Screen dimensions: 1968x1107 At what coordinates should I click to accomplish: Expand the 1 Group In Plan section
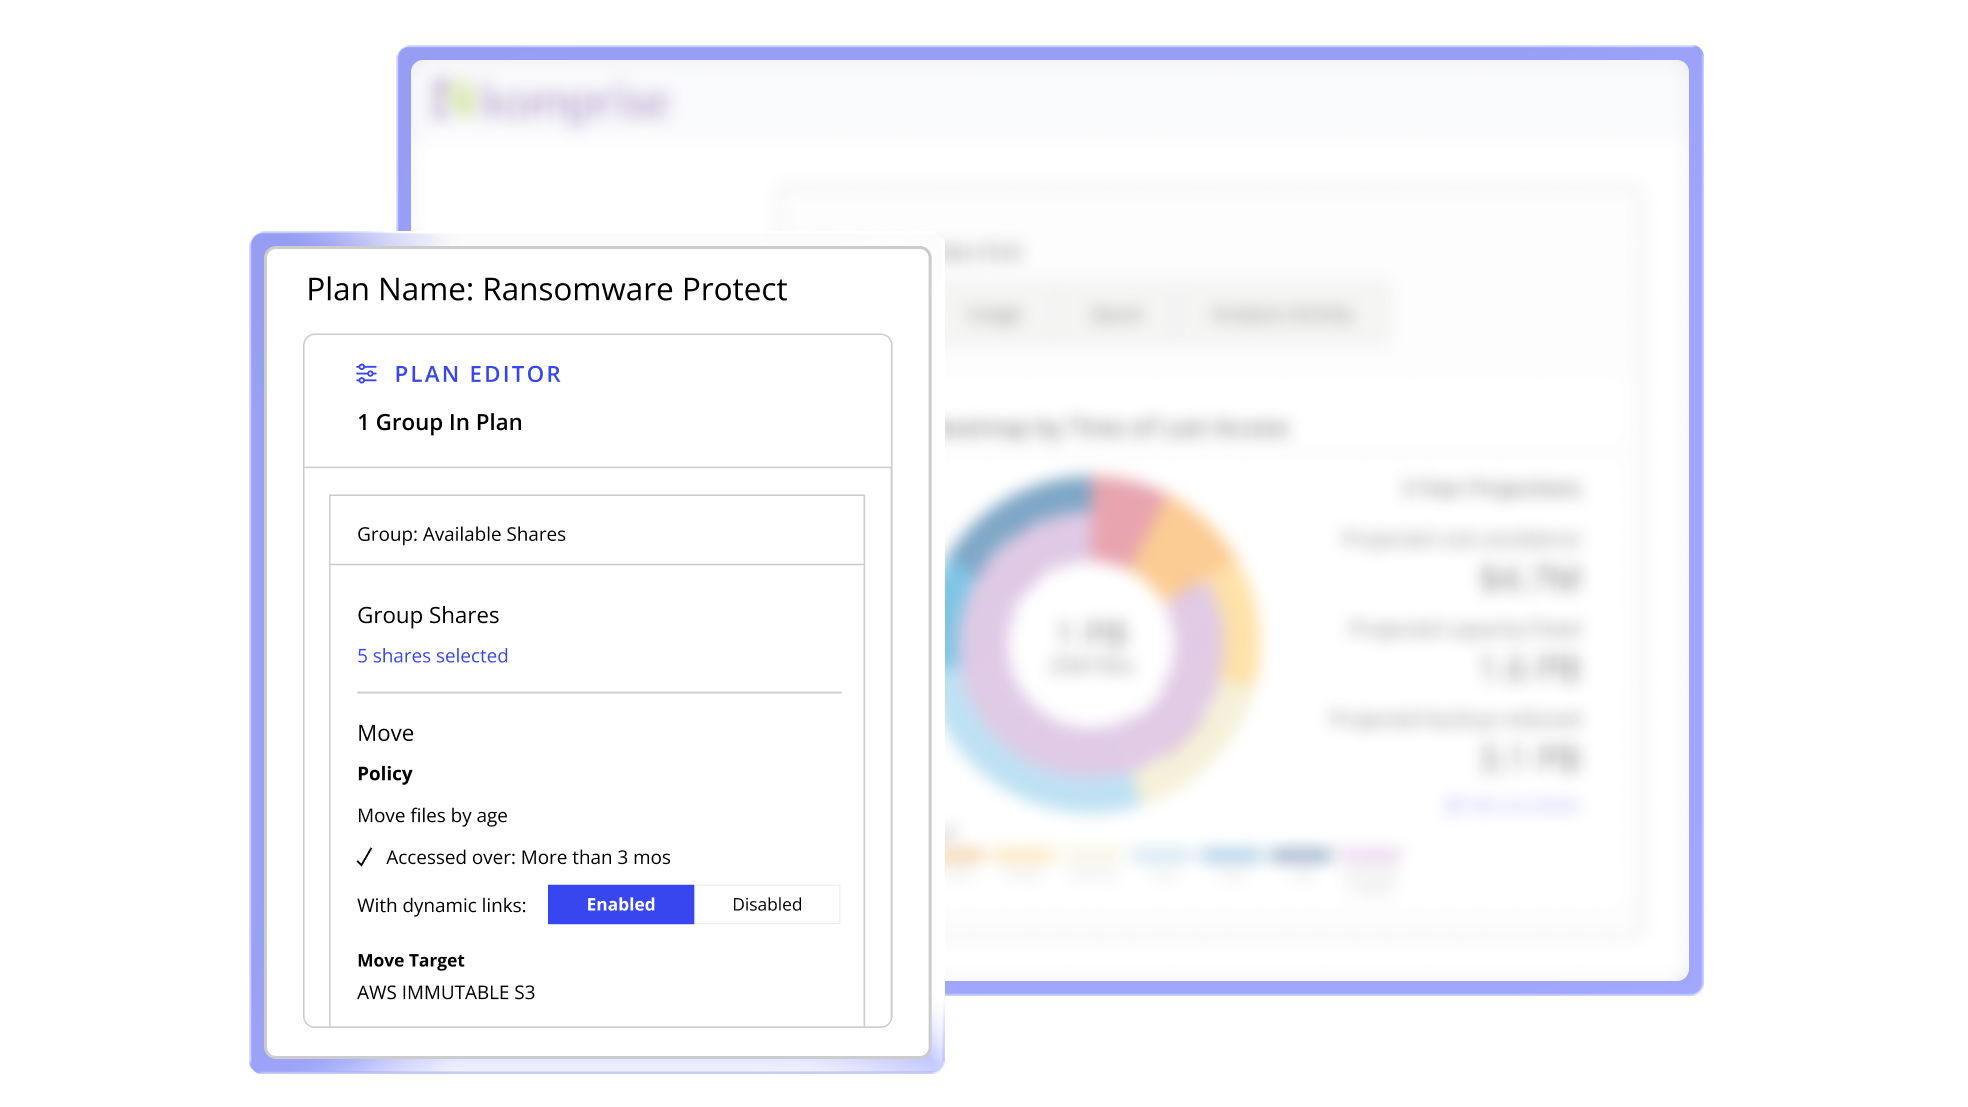coord(440,422)
